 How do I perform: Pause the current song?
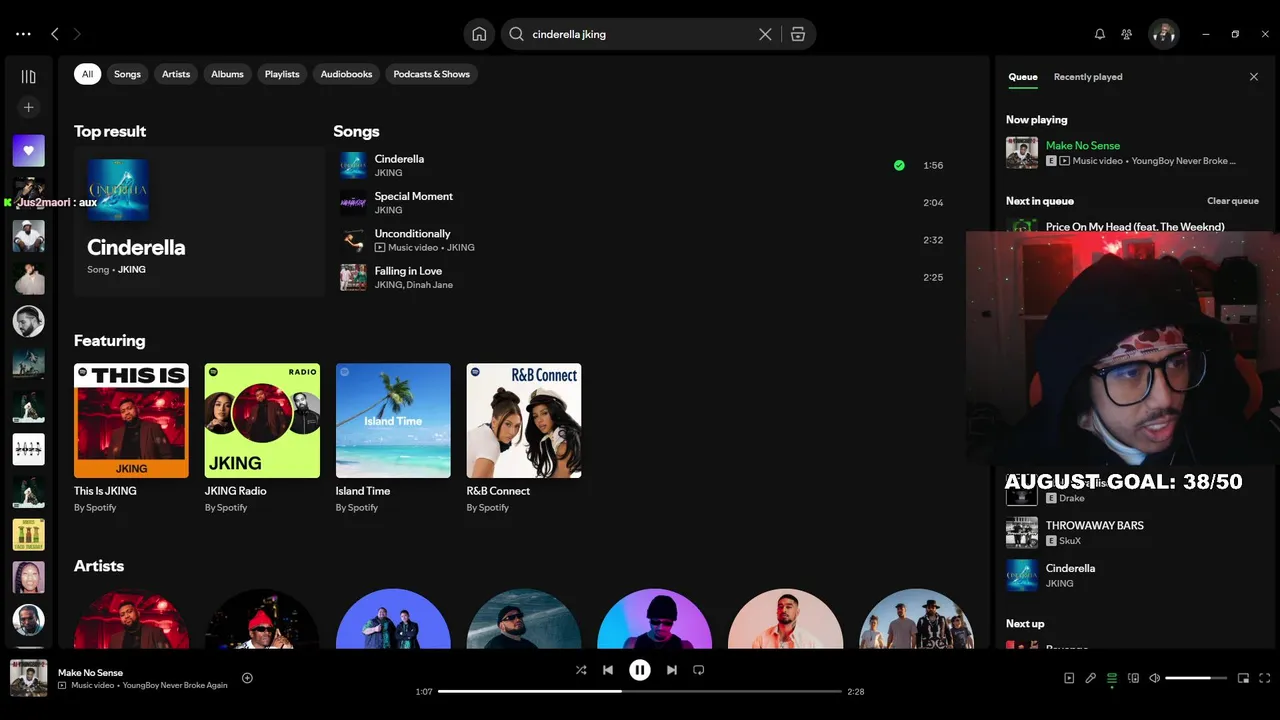tap(640, 670)
